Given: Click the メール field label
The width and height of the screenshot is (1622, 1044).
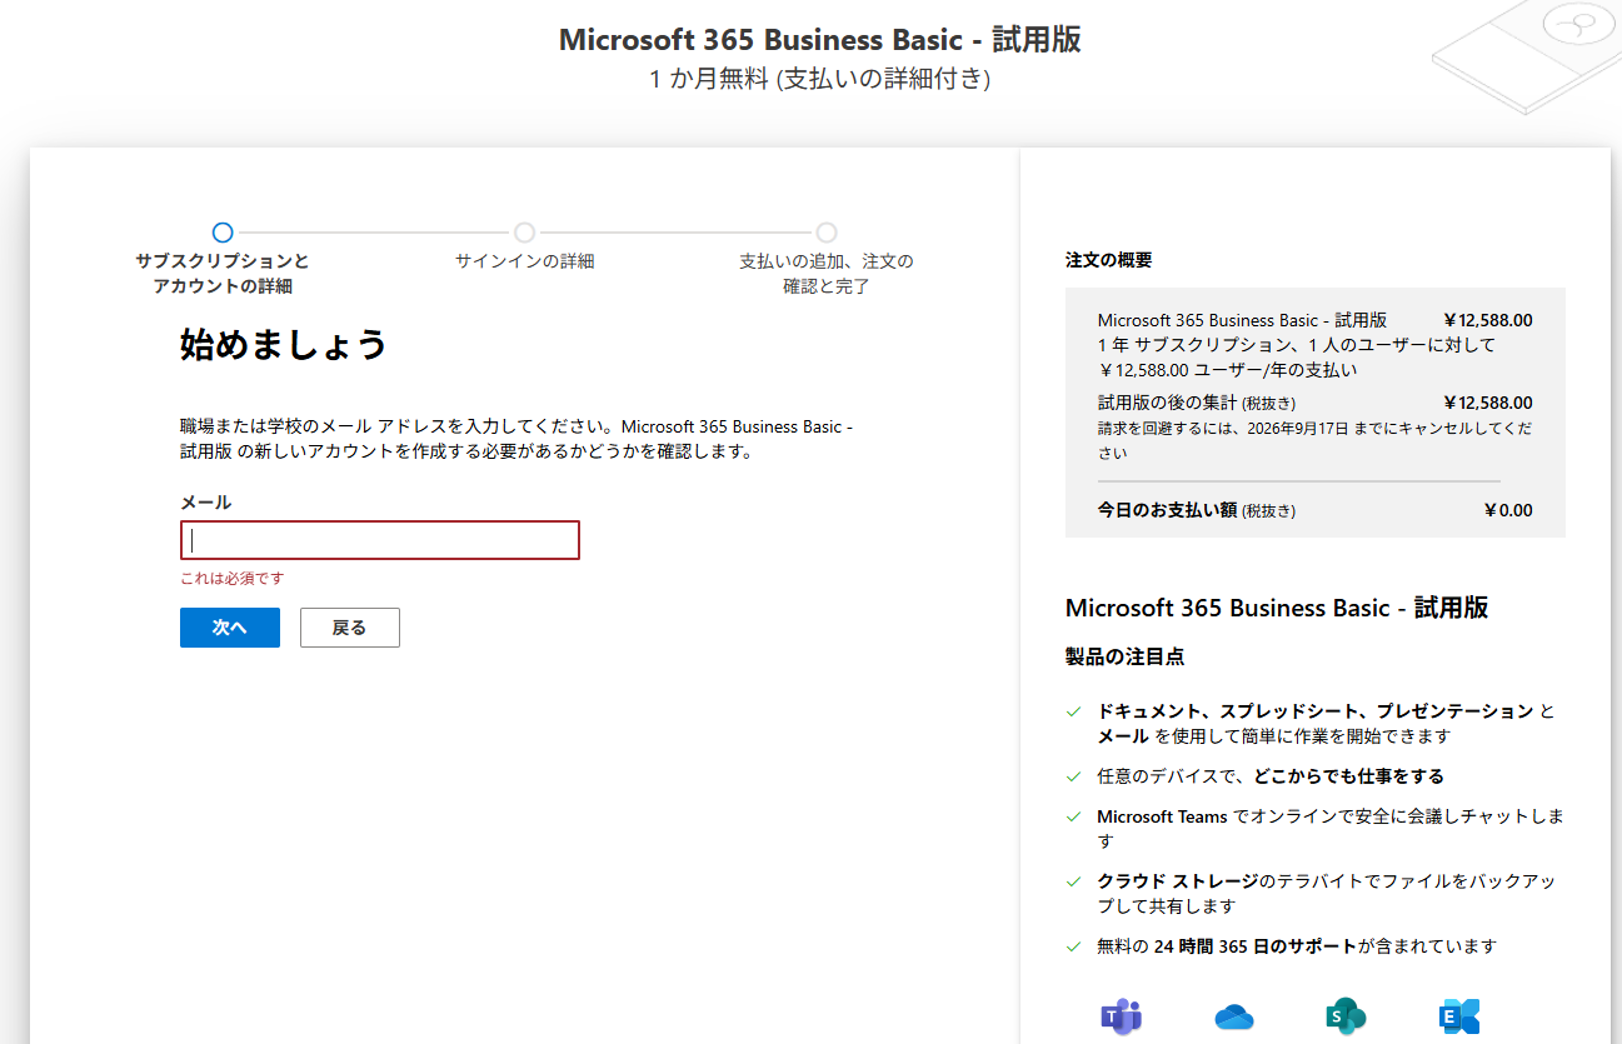Looking at the screenshot, I should point(206,502).
